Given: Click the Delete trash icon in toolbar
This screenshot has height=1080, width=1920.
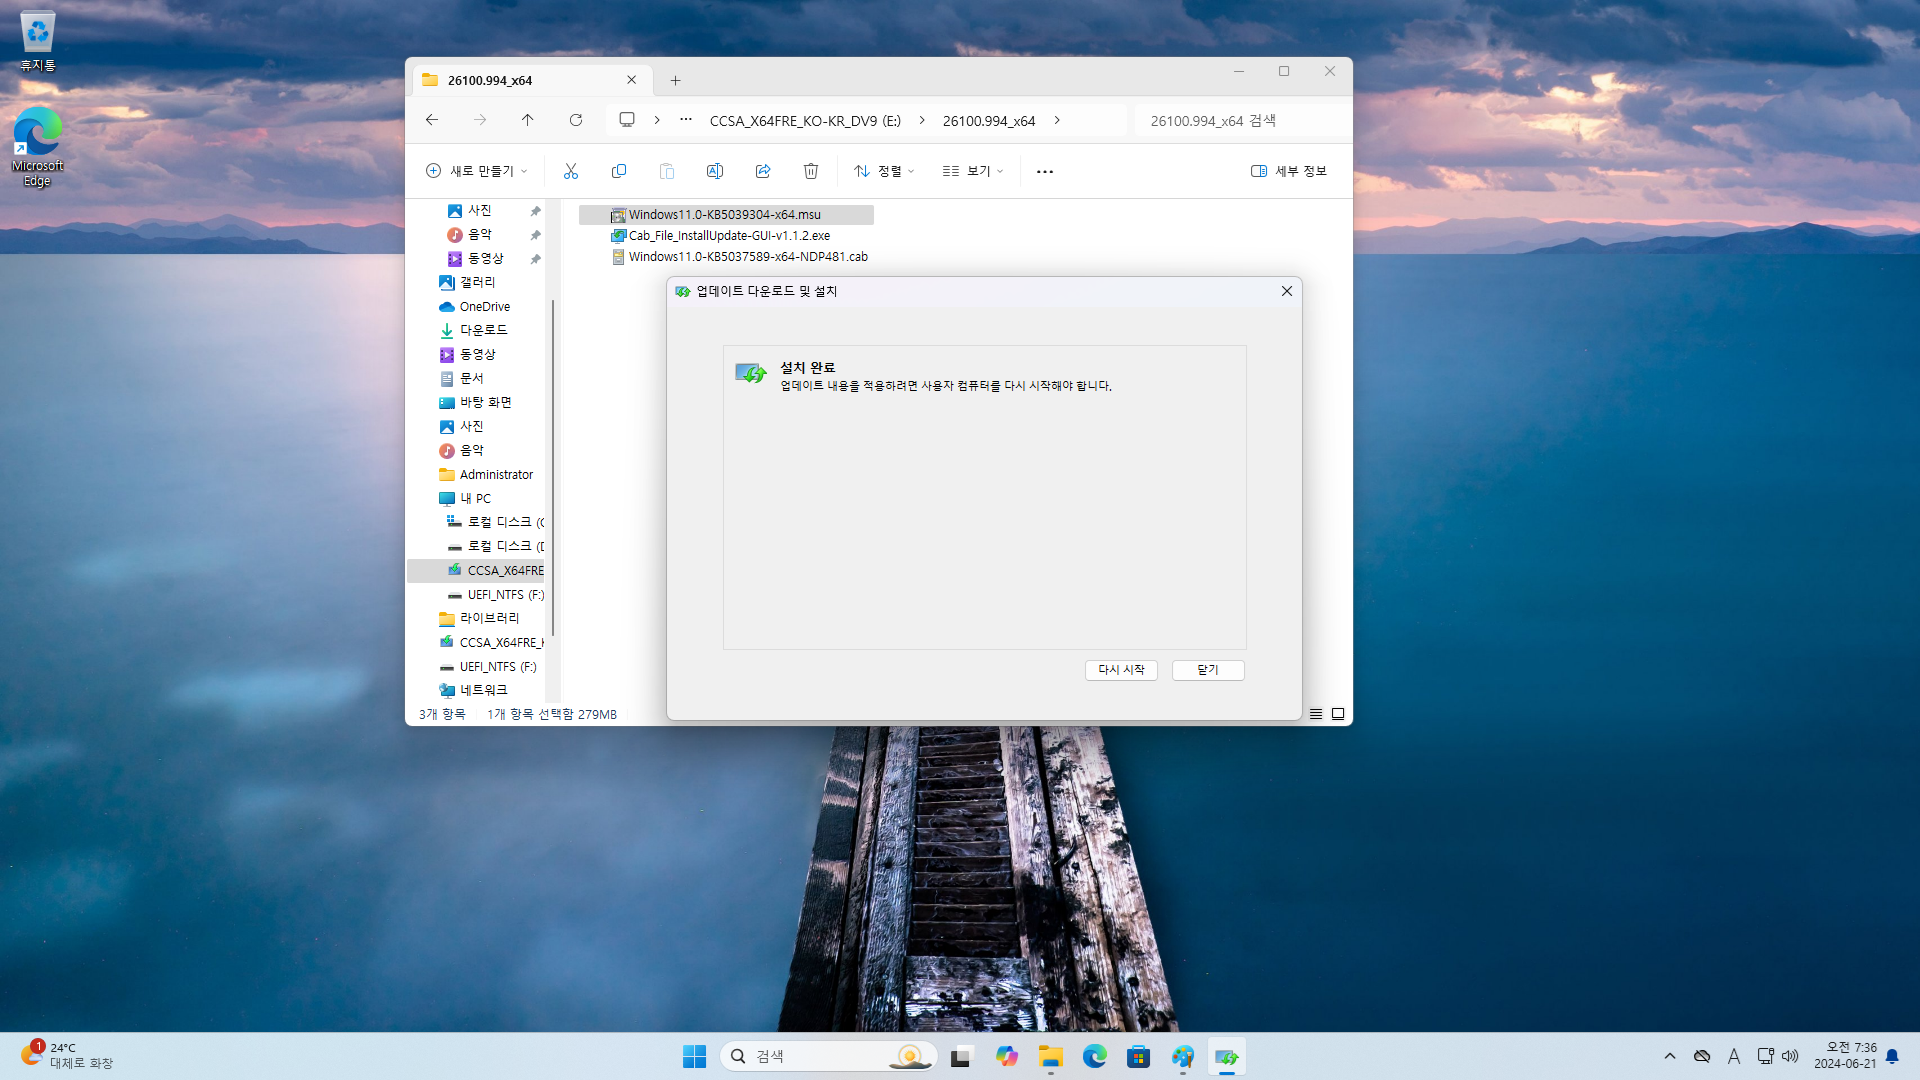Looking at the screenshot, I should (x=811, y=171).
